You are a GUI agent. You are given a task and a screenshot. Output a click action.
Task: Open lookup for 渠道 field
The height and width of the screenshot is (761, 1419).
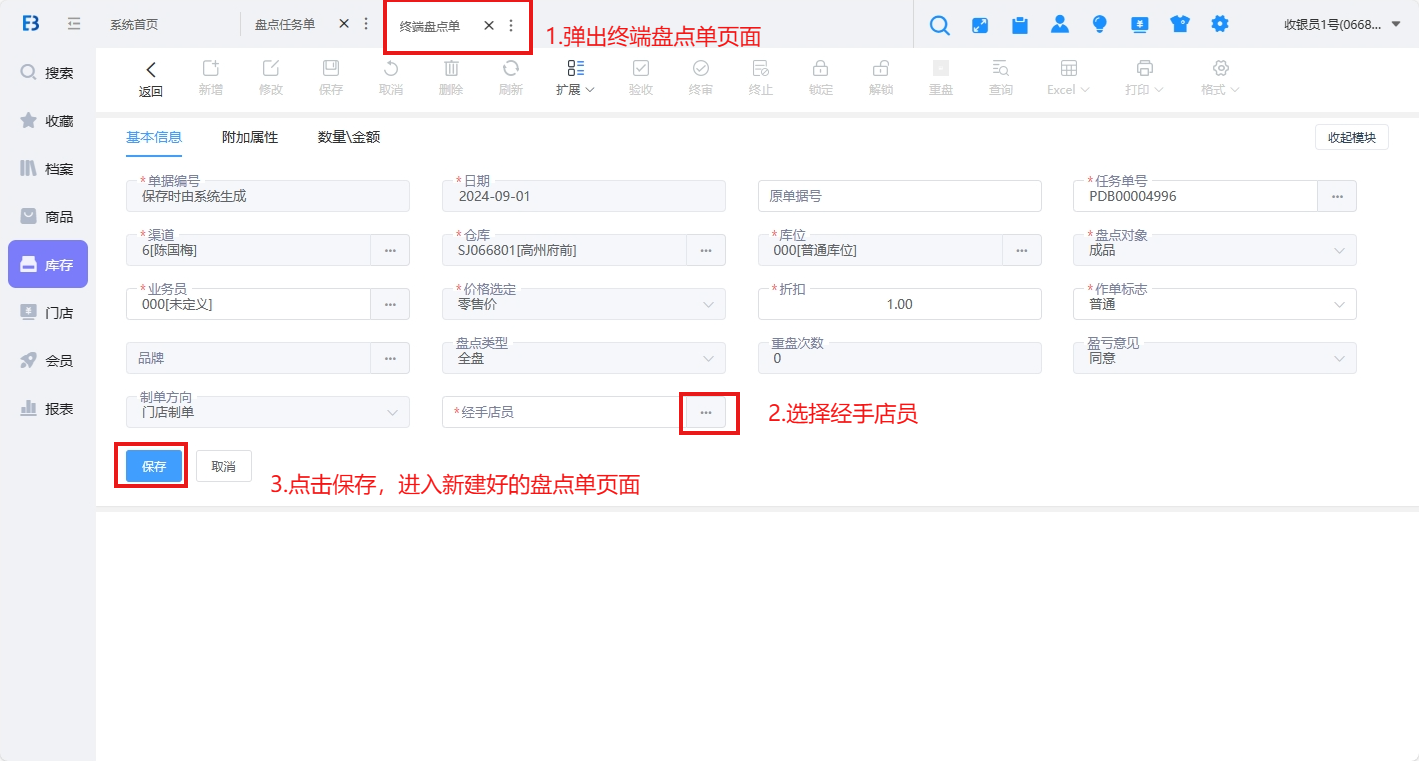[x=390, y=250]
